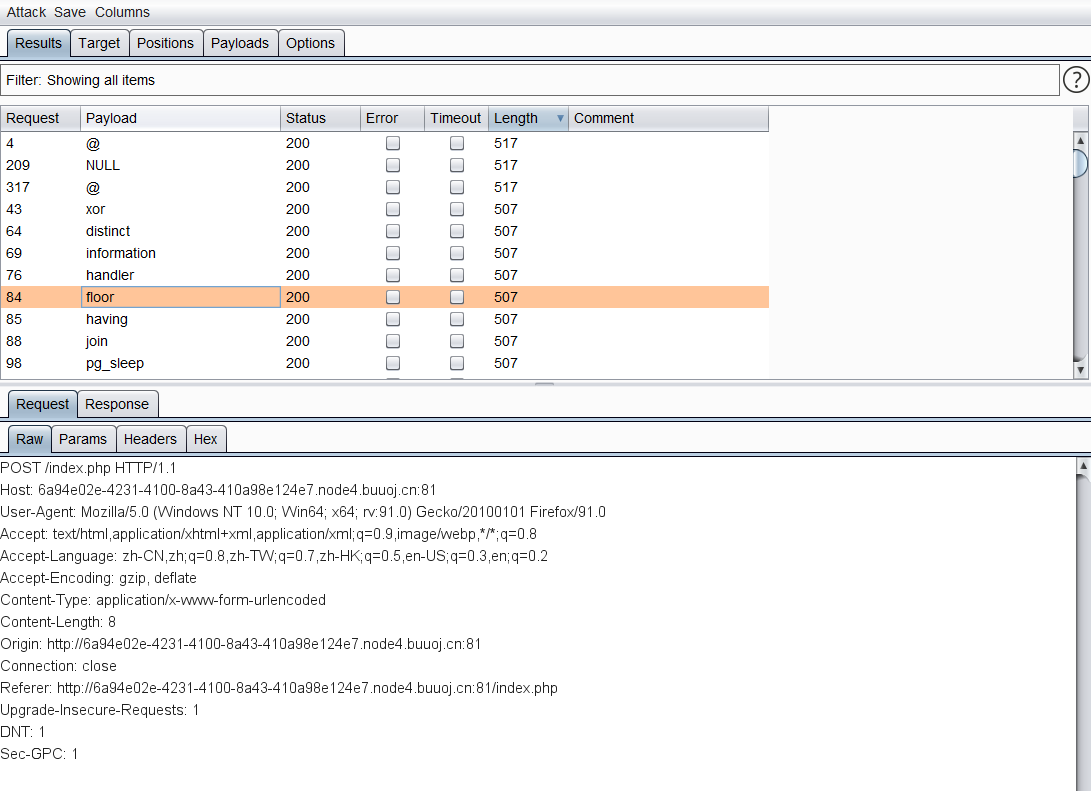Viewport: 1091px width, 791px height.
Task: Click the Length column sort arrow
Action: click(x=560, y=118)
